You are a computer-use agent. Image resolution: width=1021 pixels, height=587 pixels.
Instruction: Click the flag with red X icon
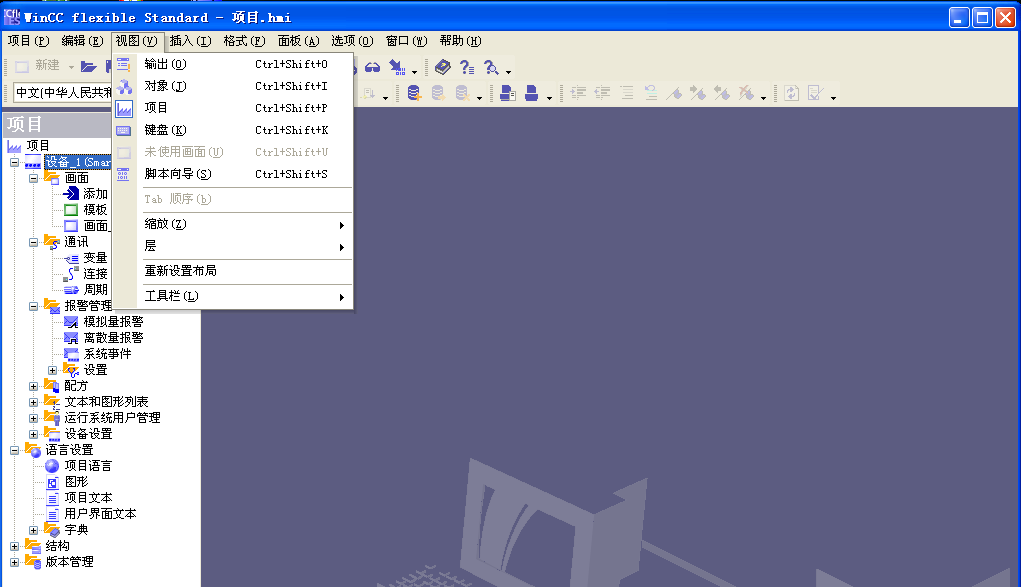[746, 93]
